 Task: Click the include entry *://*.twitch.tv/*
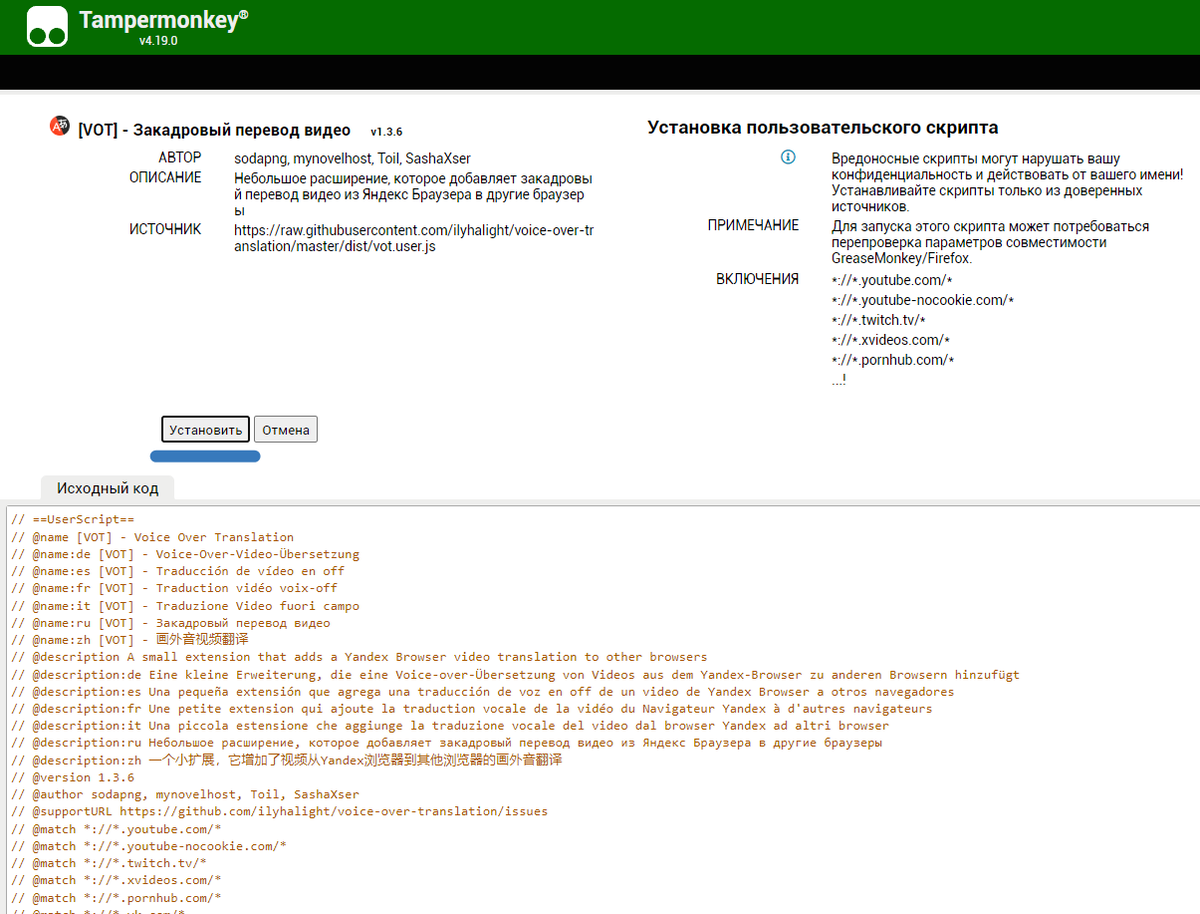click(878, 320)
